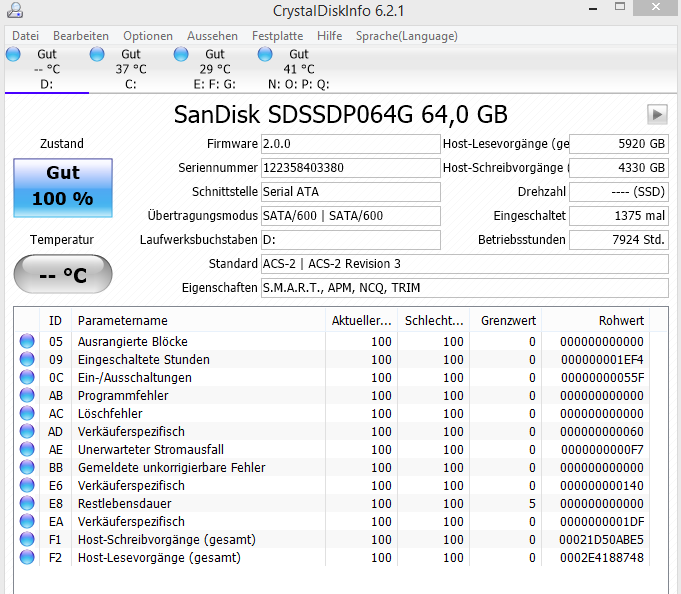This screenshot has width=681, height=594.
Task: Click the Standard field ACS-2 Revision 3
Action: click(465, 264)
